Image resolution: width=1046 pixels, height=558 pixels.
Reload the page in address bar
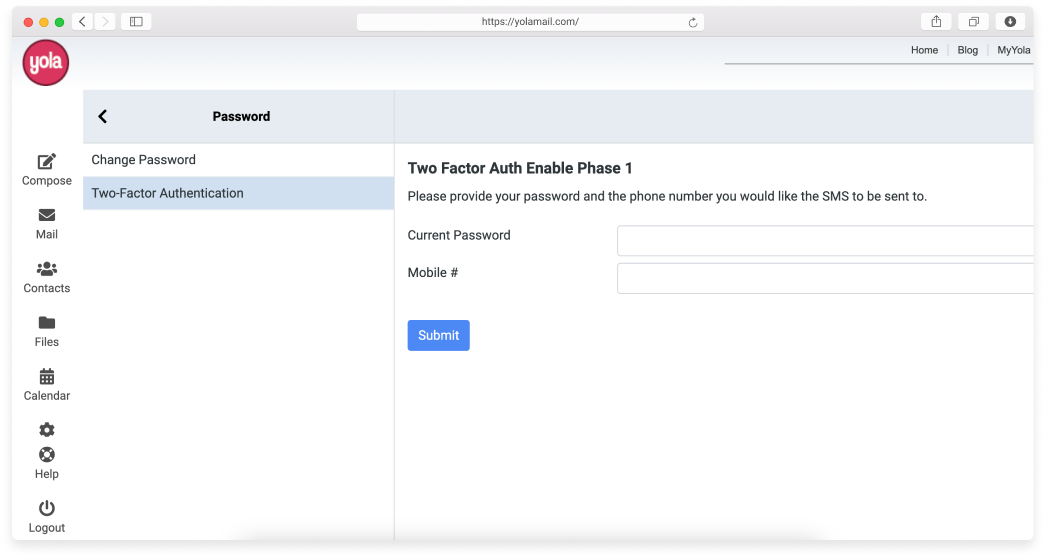[692, 22]
